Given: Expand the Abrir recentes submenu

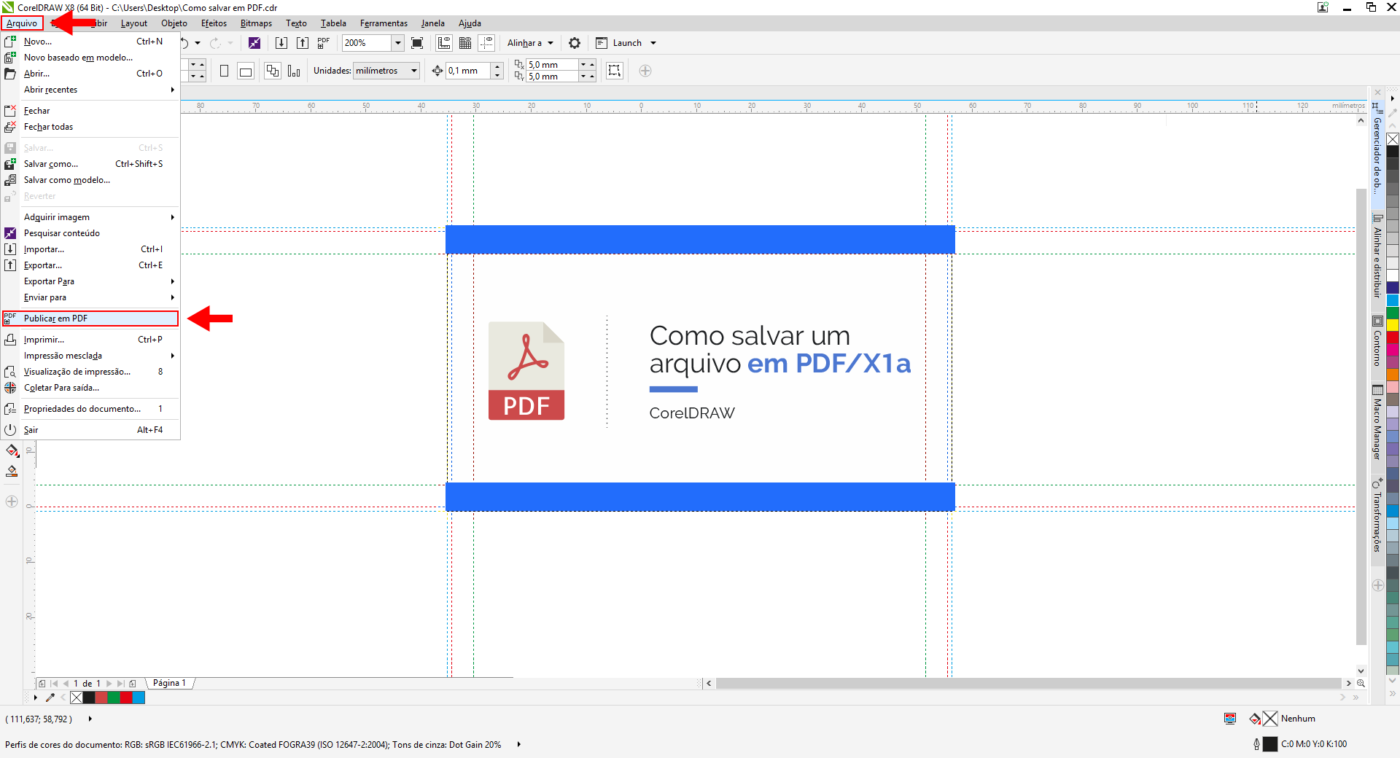Looking at the screenshot, I should [x=90, y=90].
